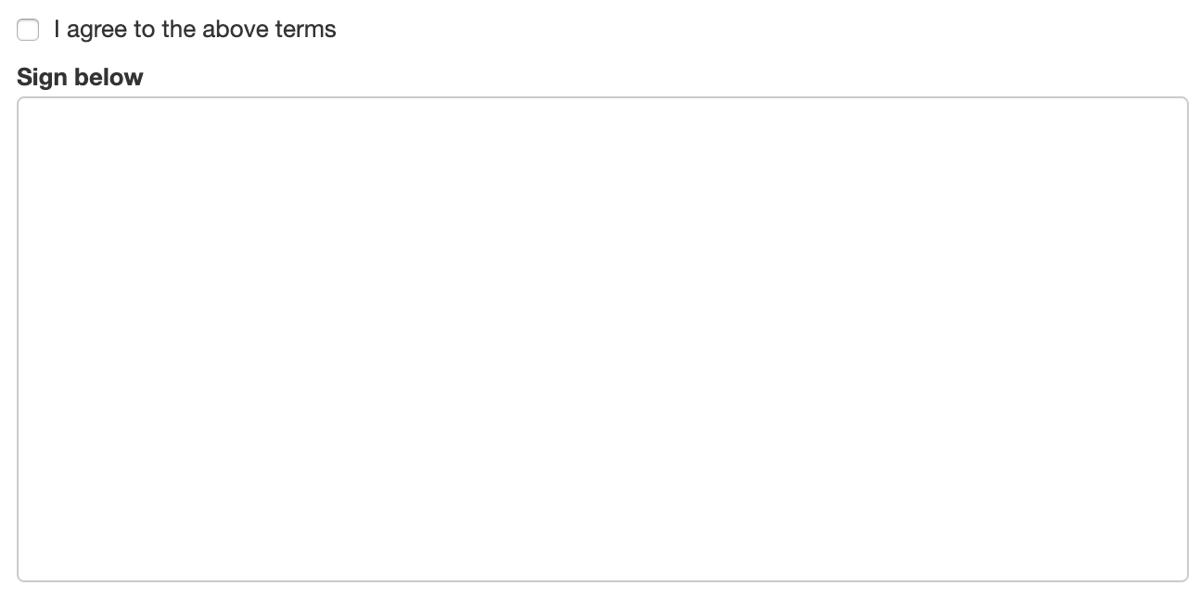1200x599 pixels.
Task: Click the 'I agree to the above terms' label text
Action: coord(195,30)
